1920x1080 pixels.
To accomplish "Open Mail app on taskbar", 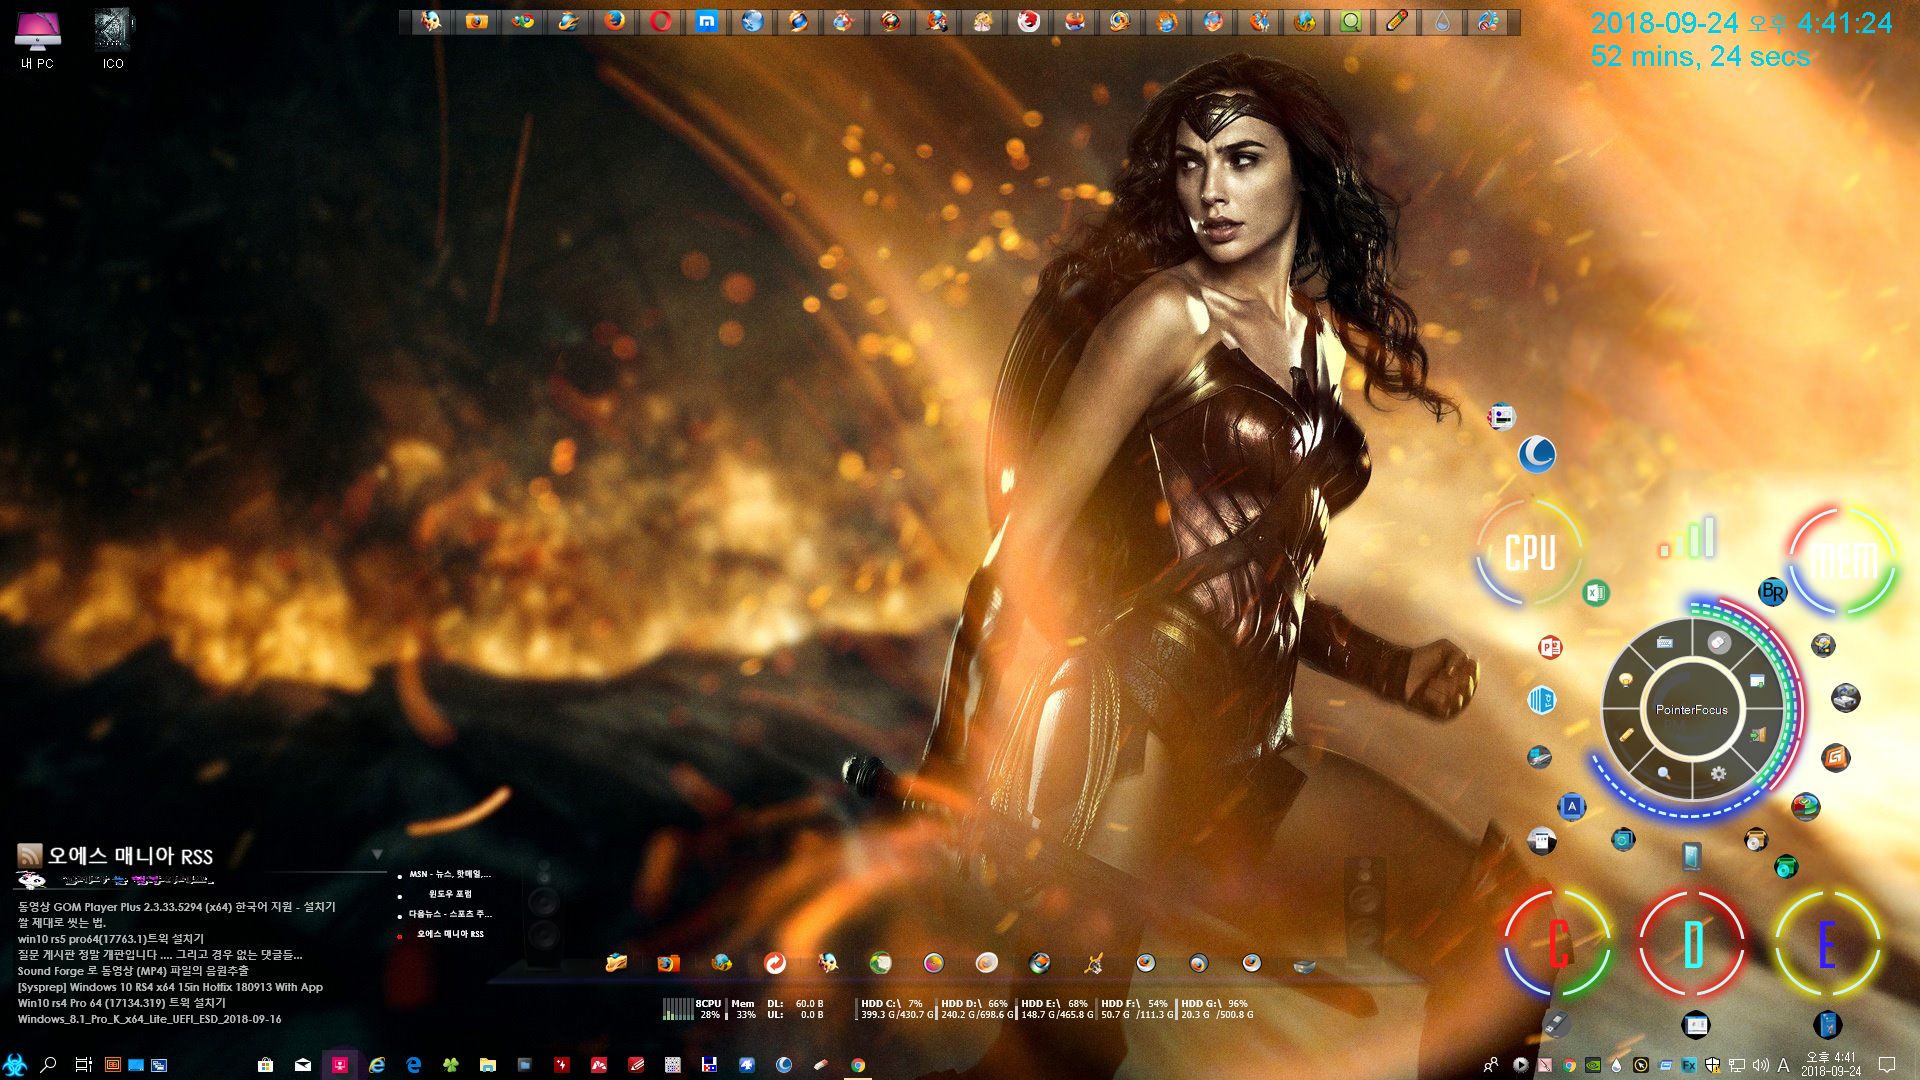I will pos(303,1065).
